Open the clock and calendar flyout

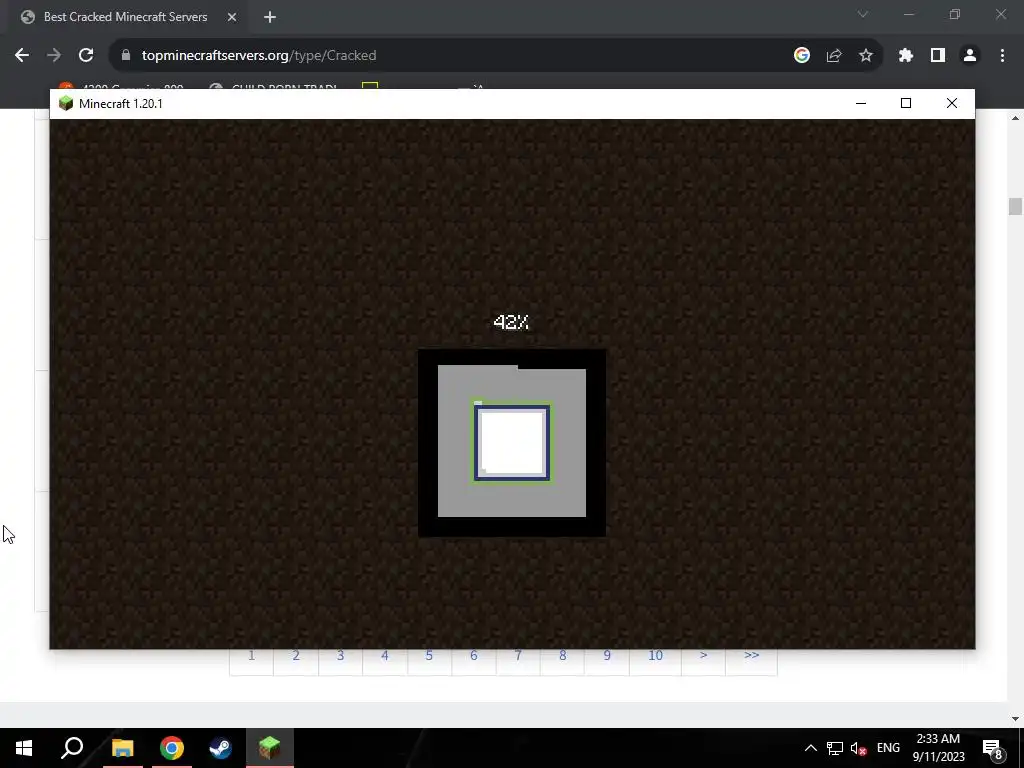pos(938,748)
